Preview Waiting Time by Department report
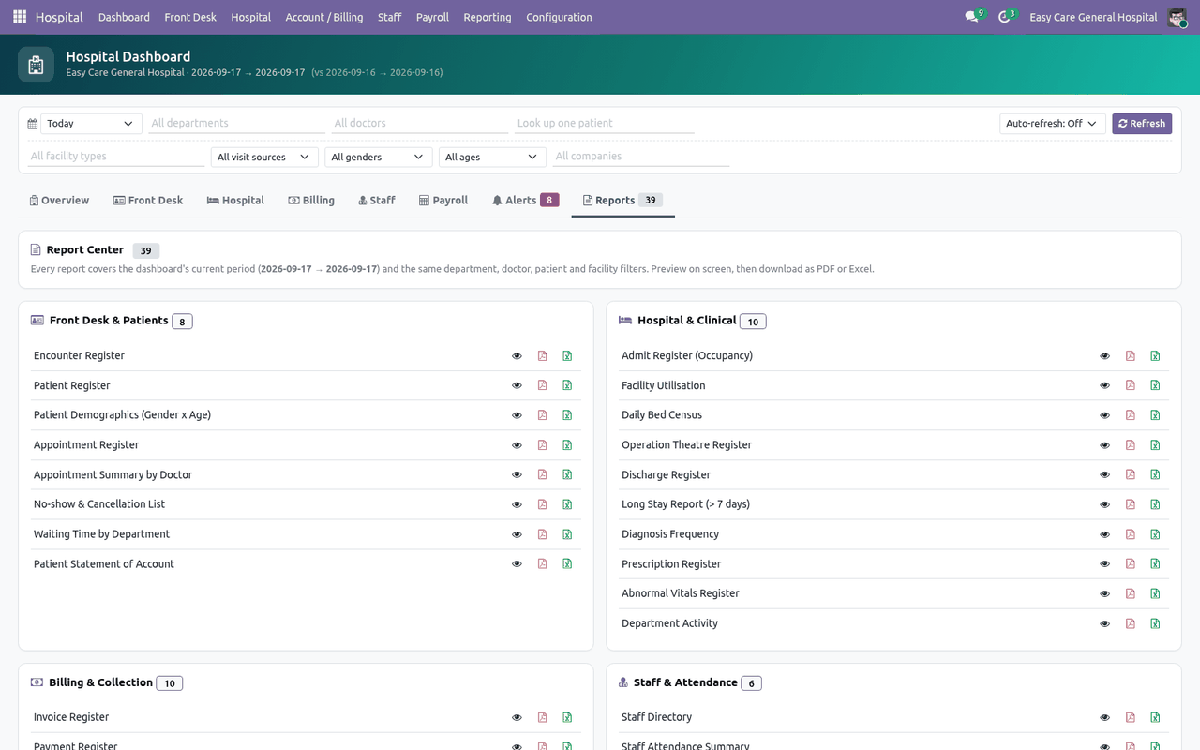 pyautogui.click(x=517, y=535)
